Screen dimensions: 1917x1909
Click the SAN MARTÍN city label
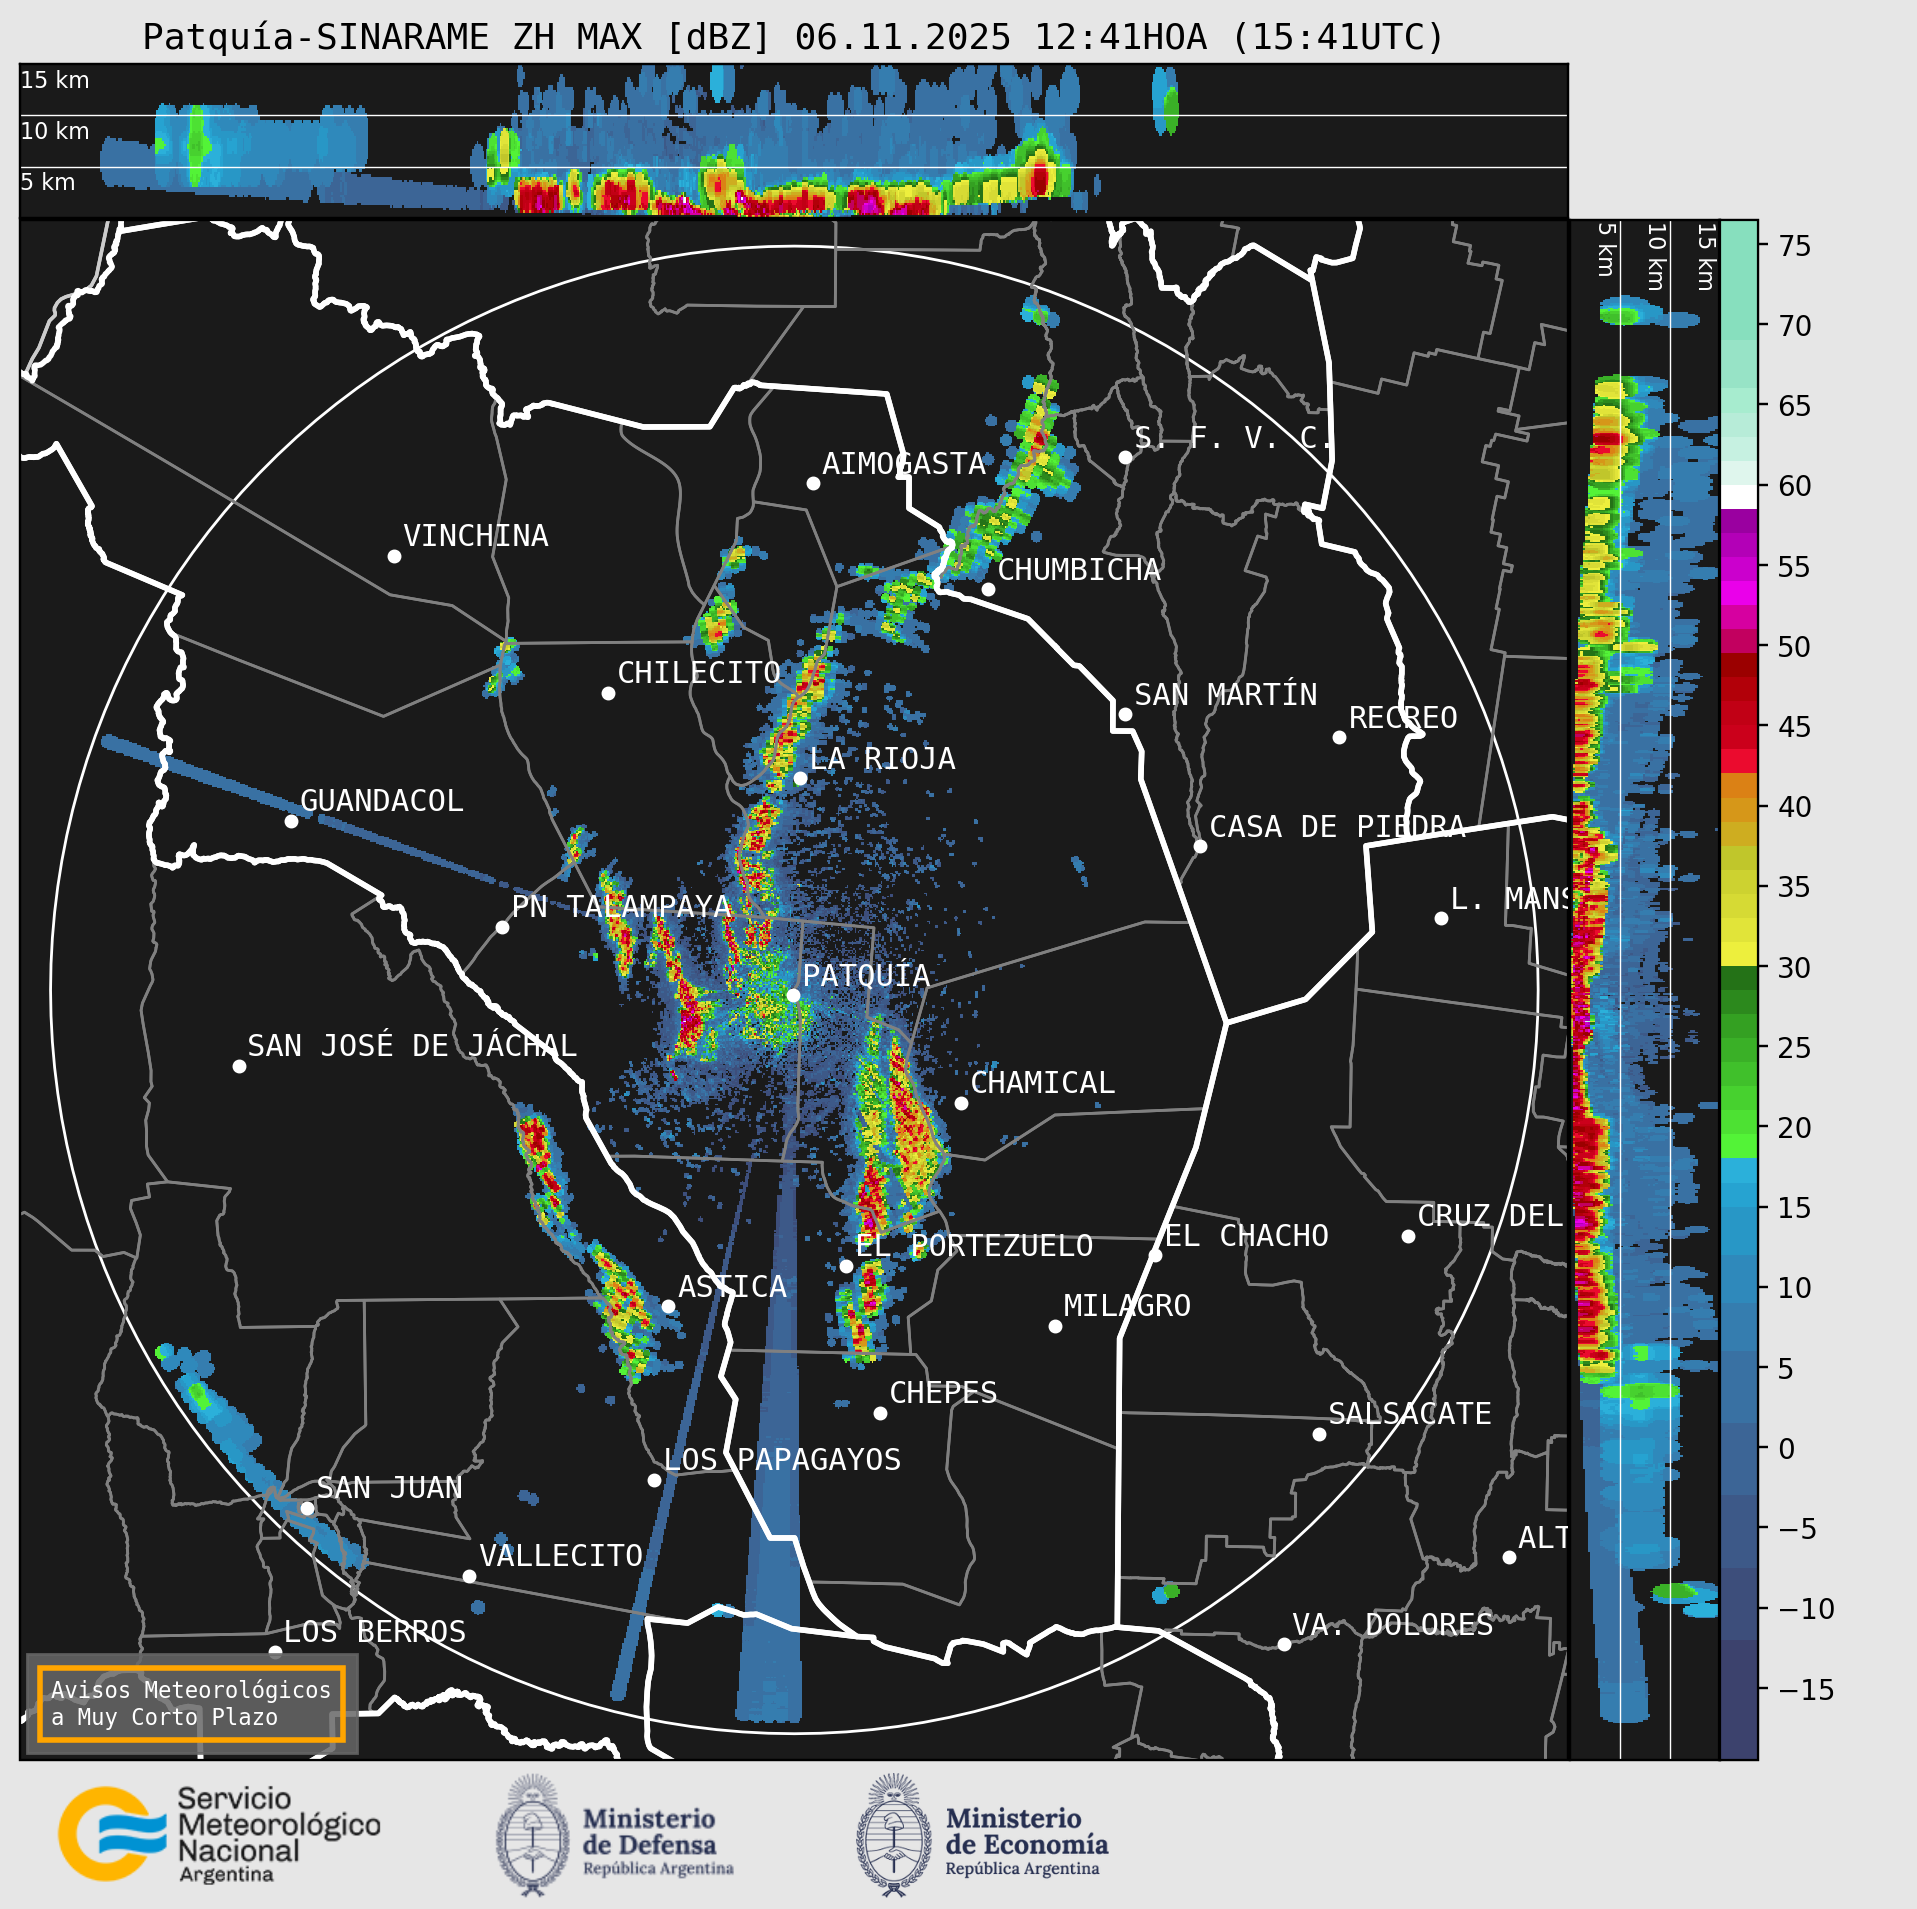point(1226,695)
